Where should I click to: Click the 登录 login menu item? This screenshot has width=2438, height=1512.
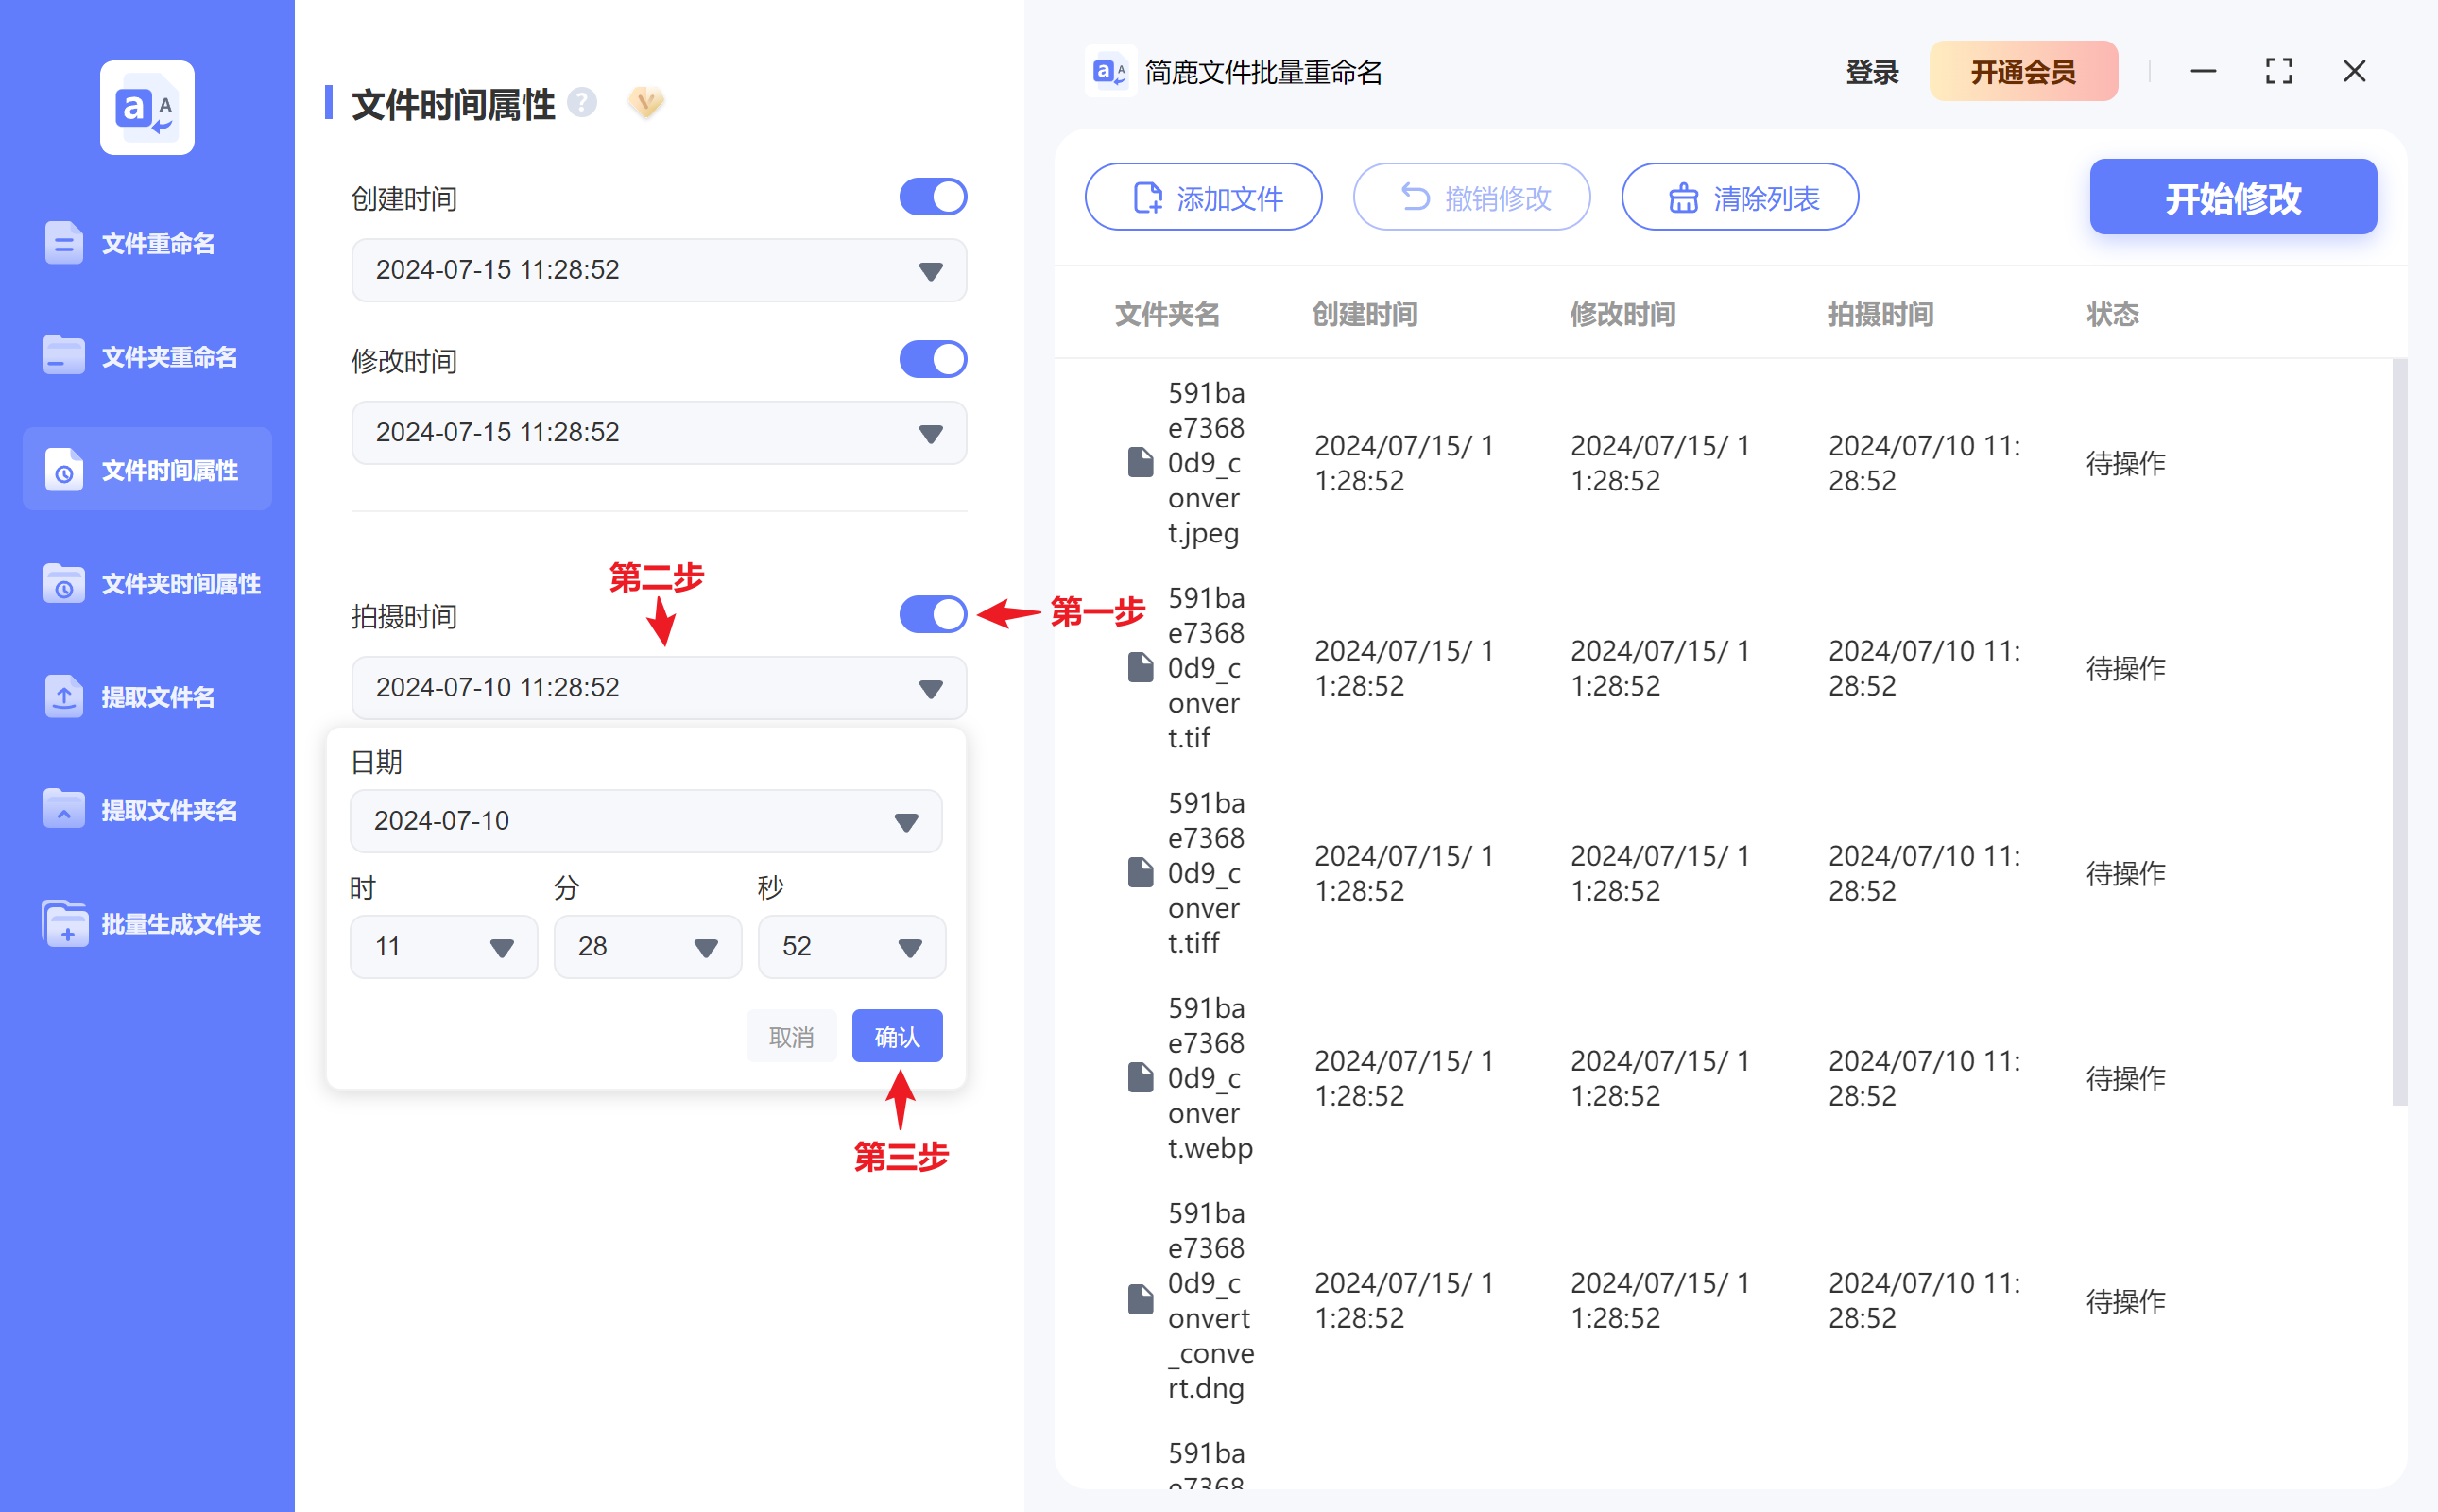[1872, 71]
